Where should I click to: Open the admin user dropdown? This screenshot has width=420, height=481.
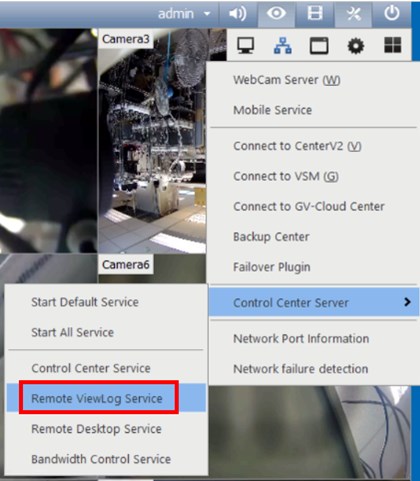(x=184, y=14)
